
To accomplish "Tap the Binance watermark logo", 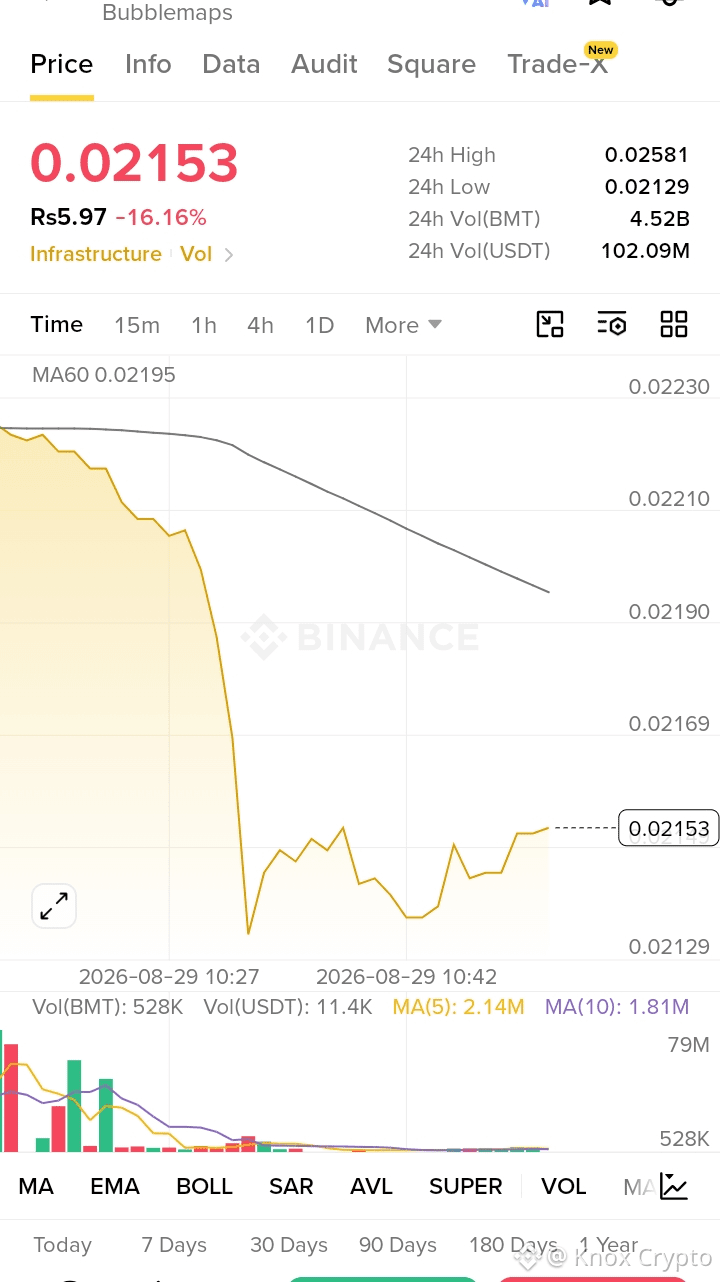I will (360, 637).
